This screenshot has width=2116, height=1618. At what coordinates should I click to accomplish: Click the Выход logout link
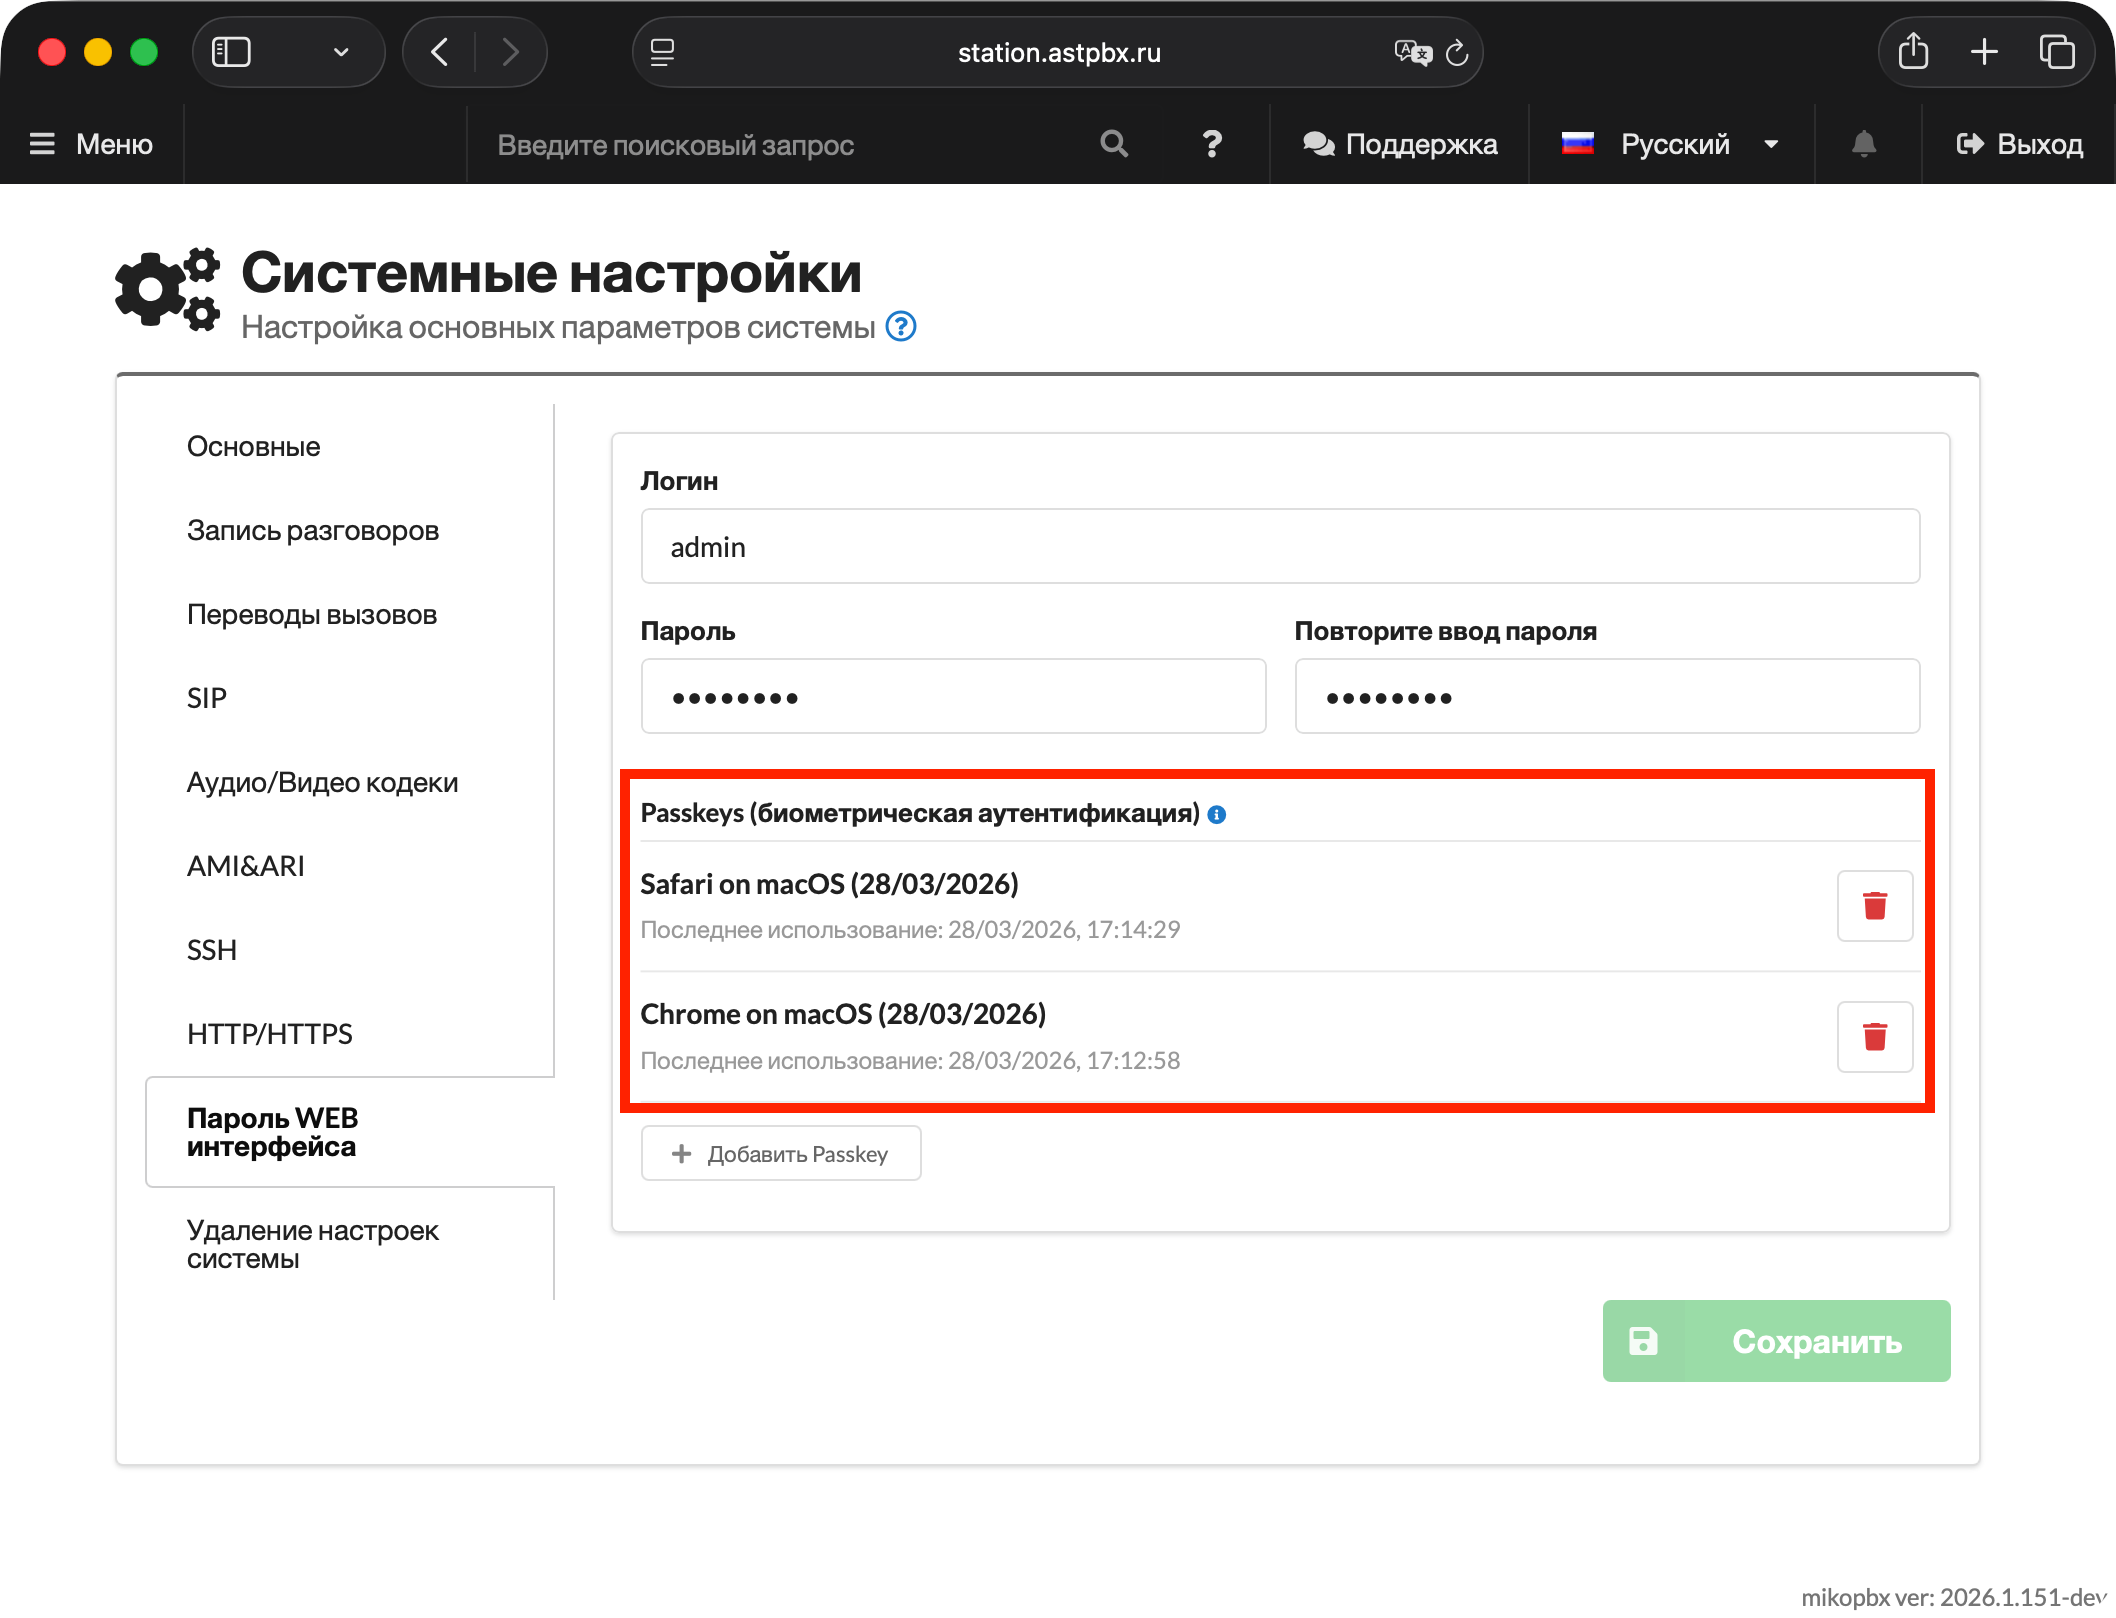[2019, 144]
